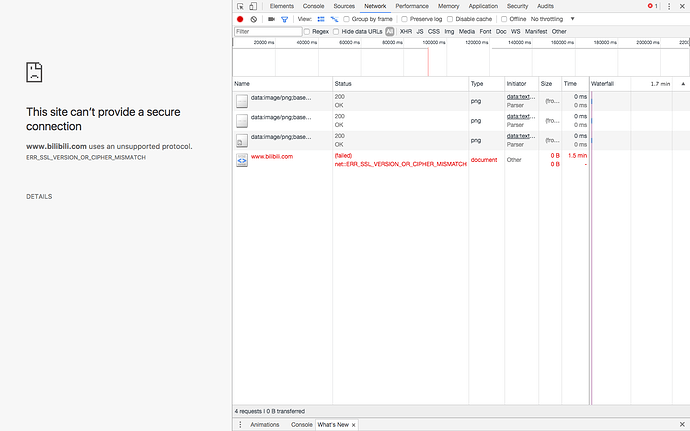This screenshot has height=431, width=690.
Task: Filter requests by Img
Action: click(x=449, y=32)
